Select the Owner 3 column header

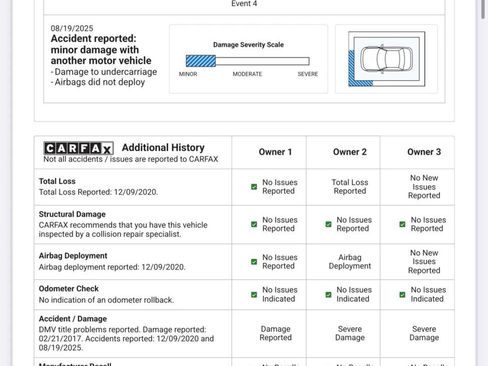424,152
